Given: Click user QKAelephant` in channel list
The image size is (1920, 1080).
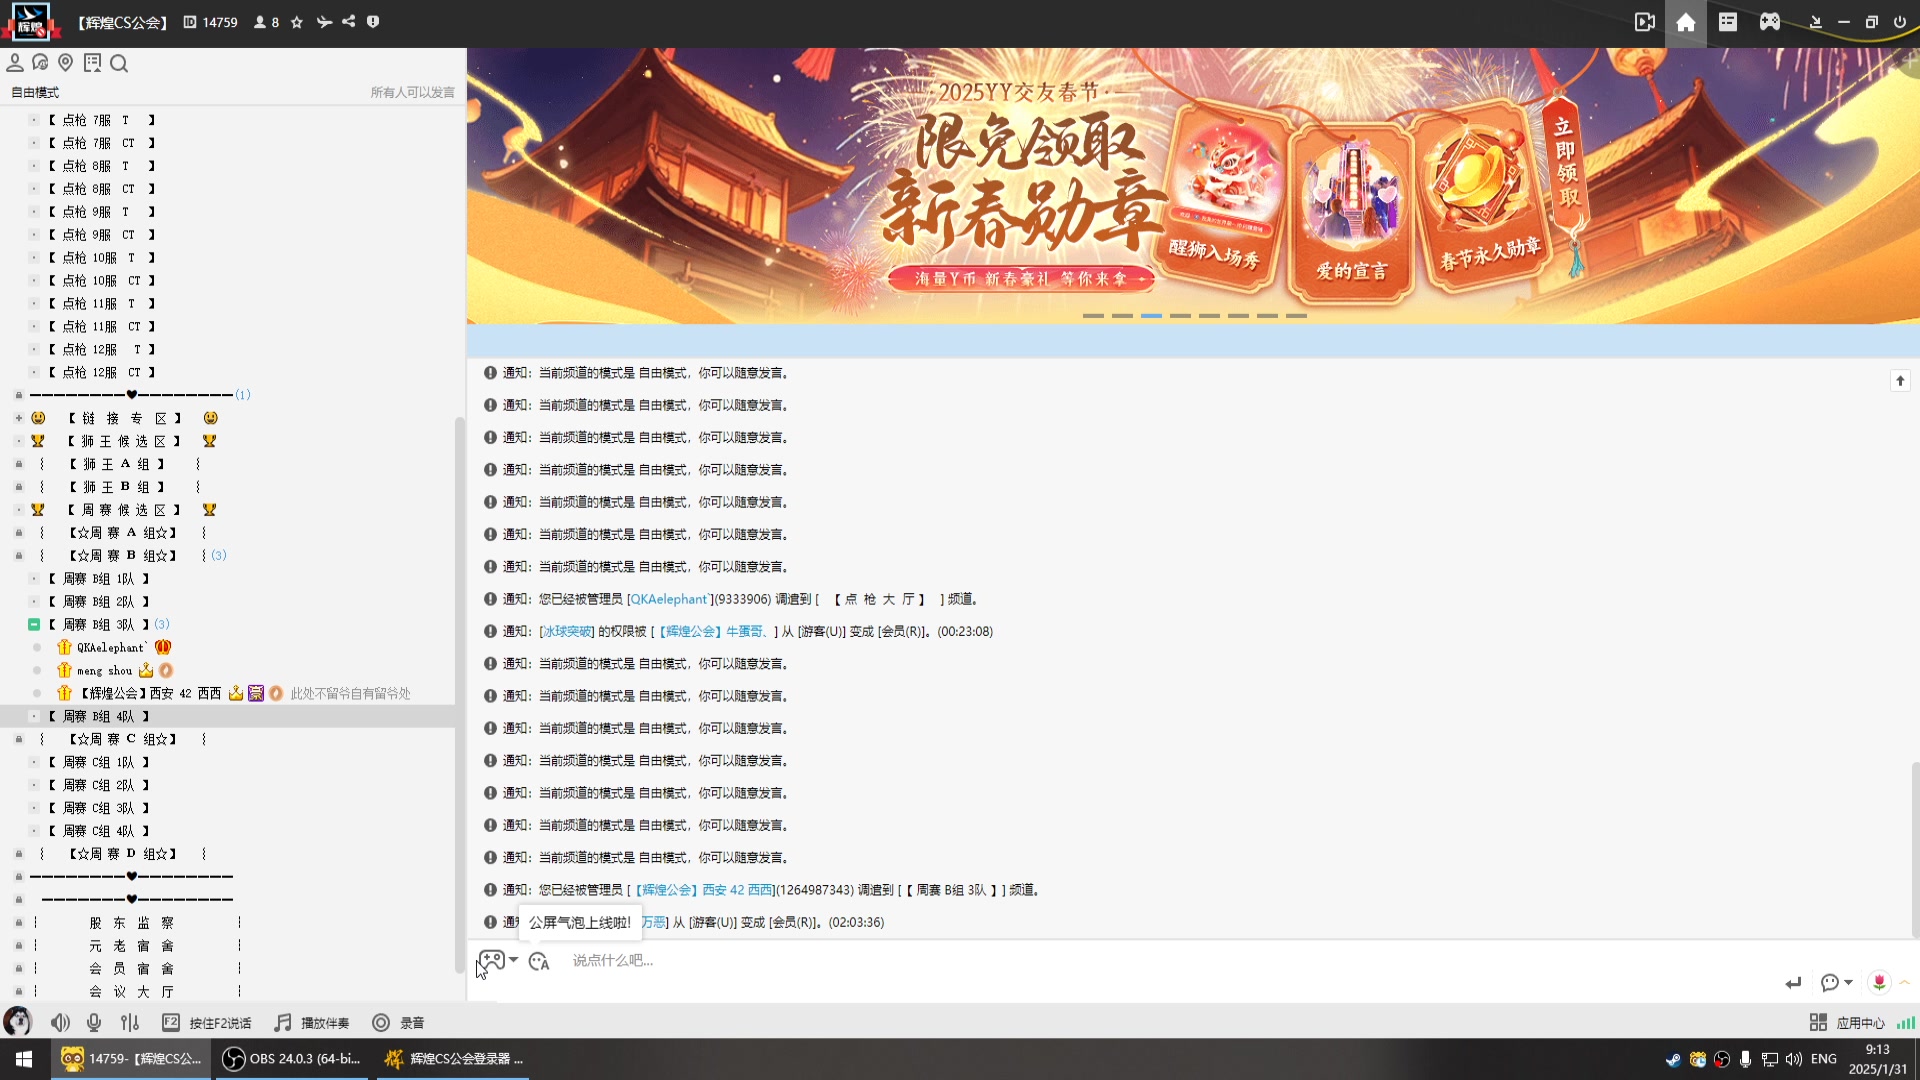Looking at the screenshot, I should (x=112, y=648).
